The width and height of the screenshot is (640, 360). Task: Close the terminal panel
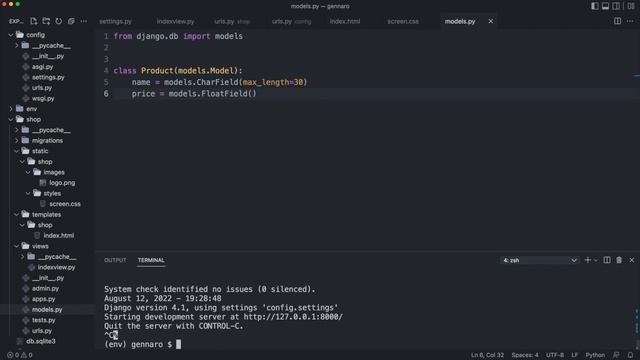[x=632, y=260]
